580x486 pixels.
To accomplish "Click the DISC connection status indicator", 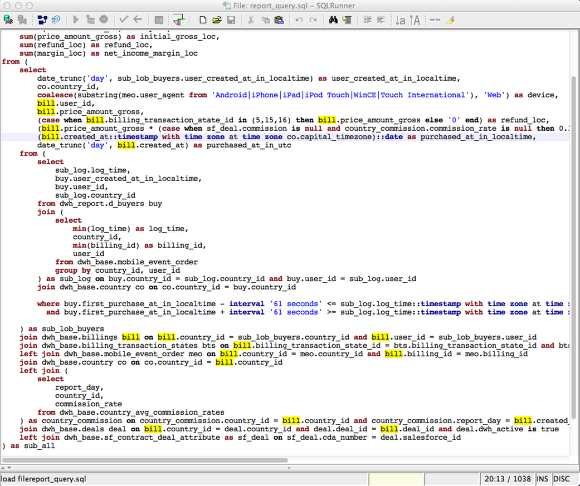I will click(x=561, y=479).
